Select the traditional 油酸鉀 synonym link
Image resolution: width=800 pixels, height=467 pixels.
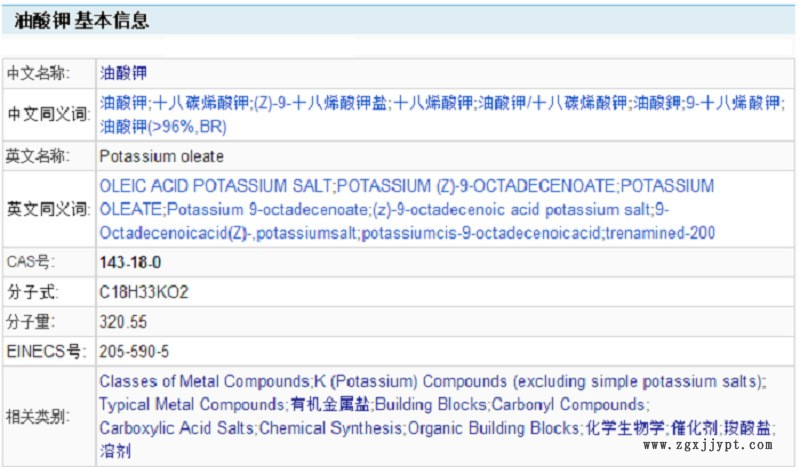[x=657, y=103]
